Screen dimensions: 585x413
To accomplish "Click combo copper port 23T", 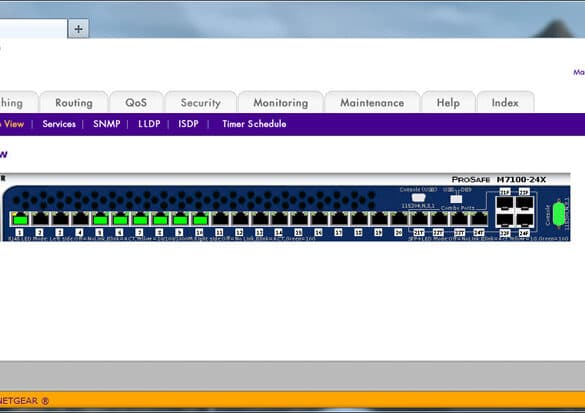I will (x=459, y=219).
